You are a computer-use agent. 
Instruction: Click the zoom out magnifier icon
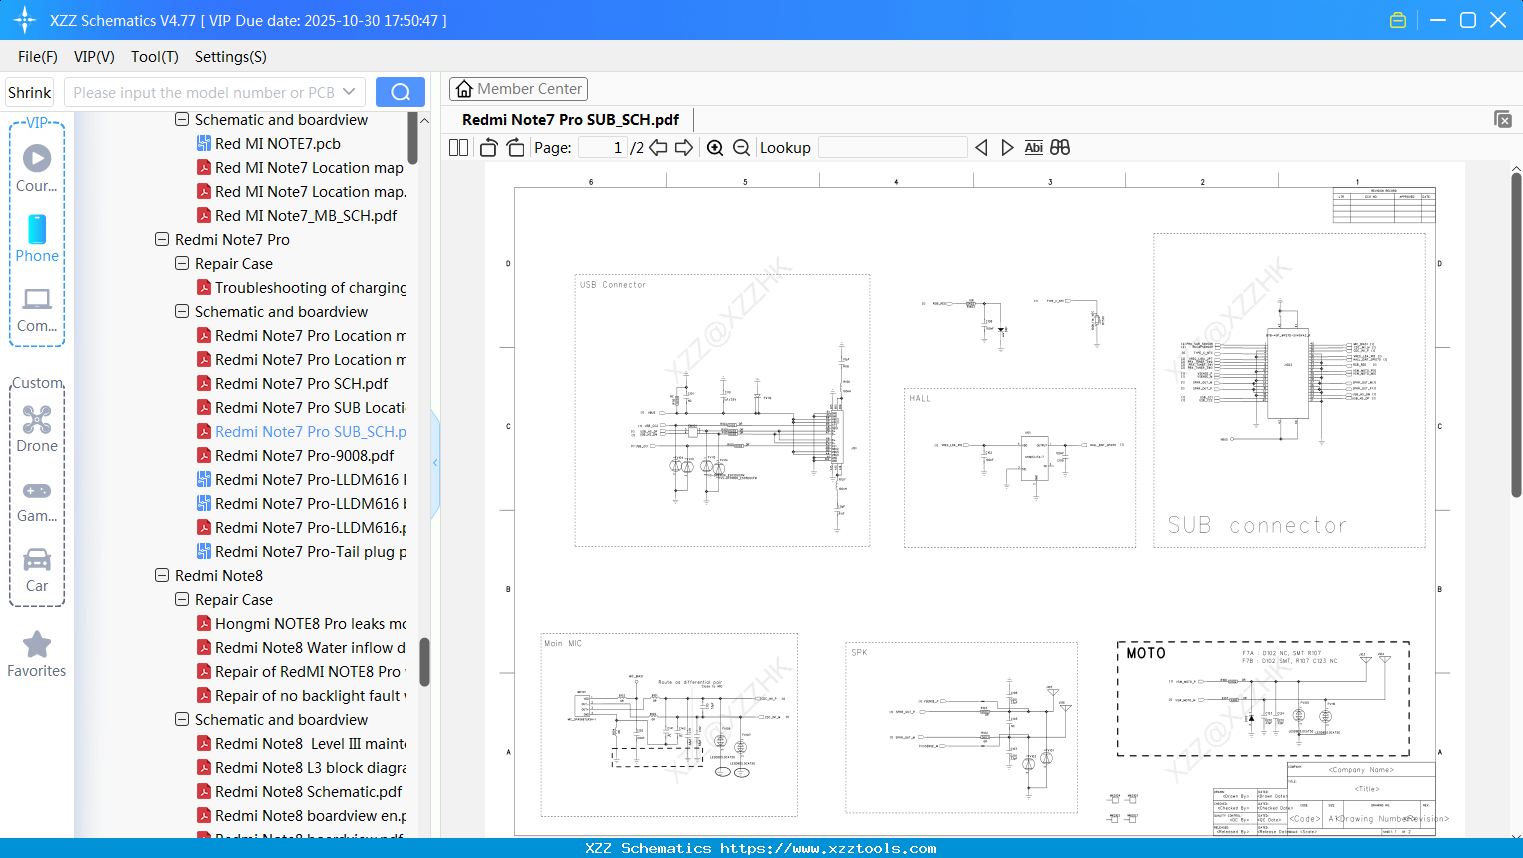click(x=741, y=148)
